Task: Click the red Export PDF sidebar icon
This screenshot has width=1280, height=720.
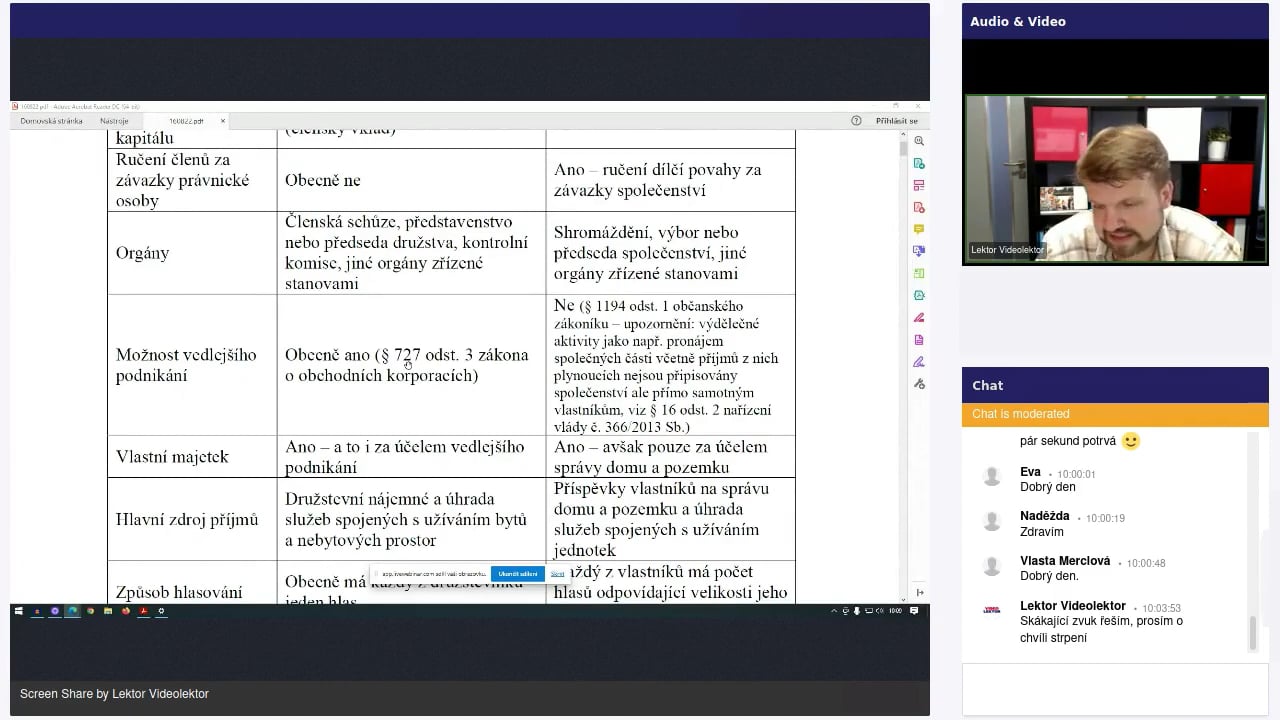Action: [919, 207]
